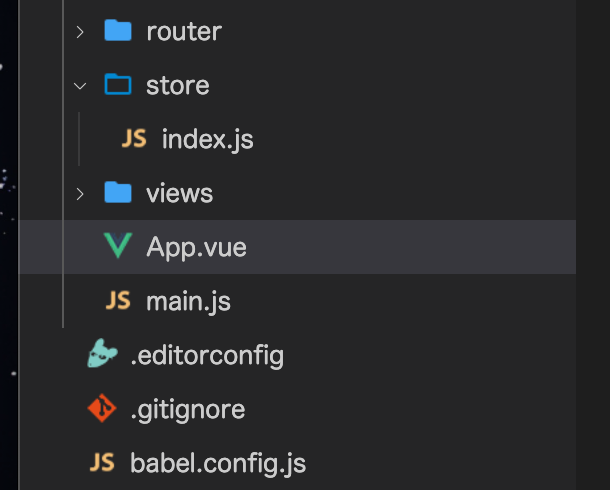Expand the router folder chevron
Viewport: 610px width, 490px height.
80,32
